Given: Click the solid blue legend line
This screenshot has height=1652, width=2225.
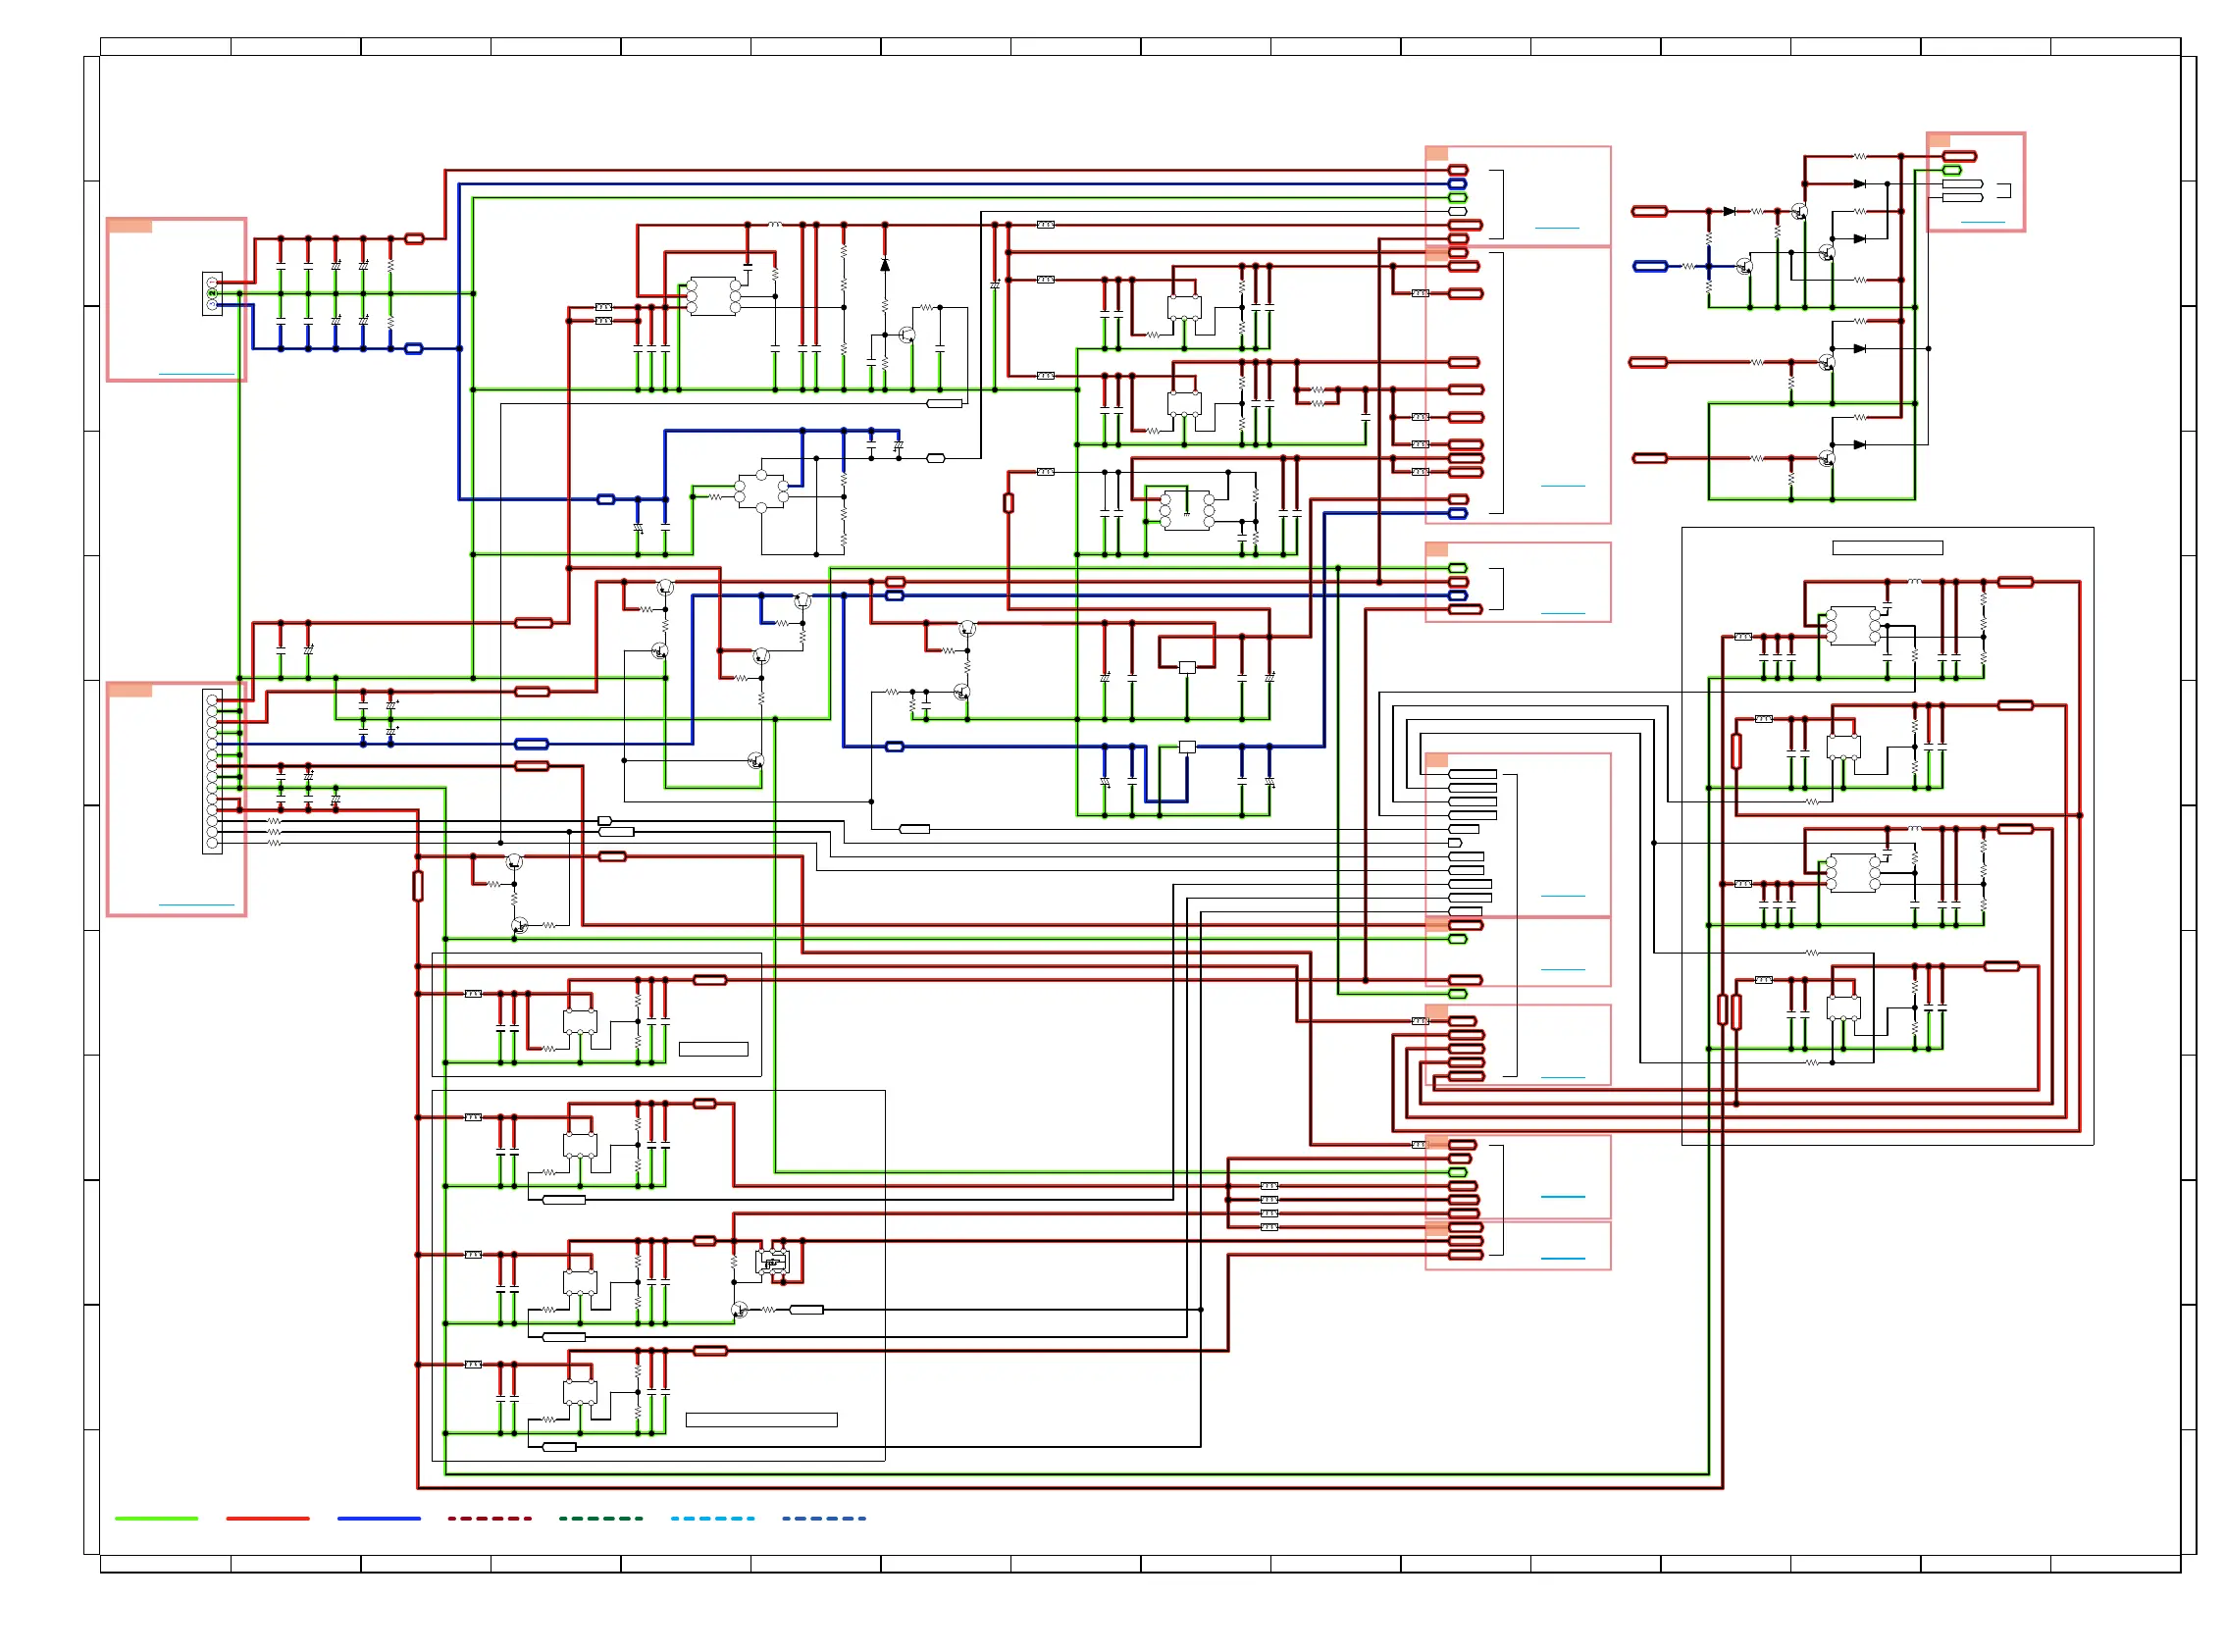Looking at the screenshot, I should pyautogui.click(x=379, y=1518).
